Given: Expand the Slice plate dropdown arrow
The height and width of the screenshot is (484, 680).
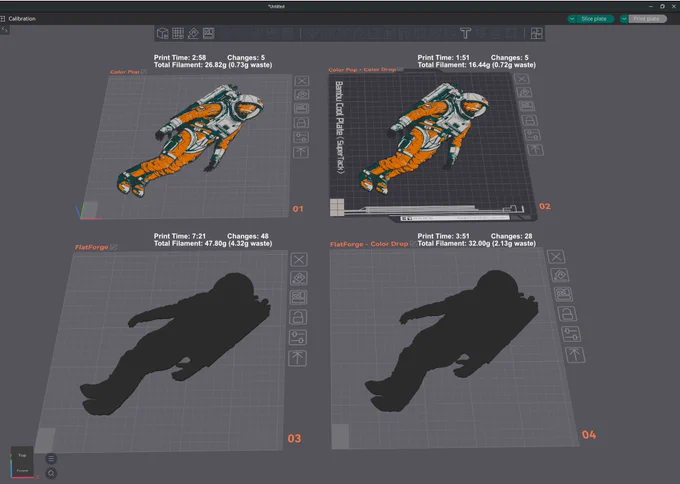Looking at the screenshot, I should [x=572, y=19].
